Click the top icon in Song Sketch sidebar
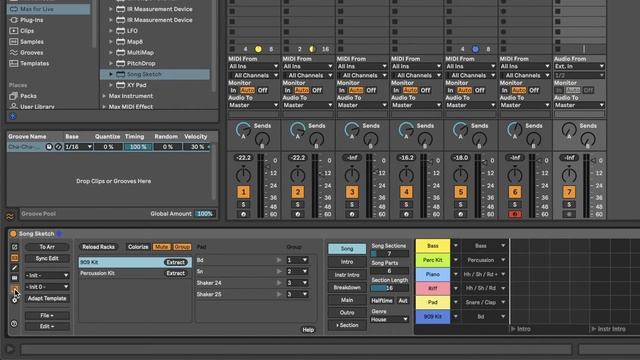The width and height of the screenshot is (640, 360). point(14,247)
